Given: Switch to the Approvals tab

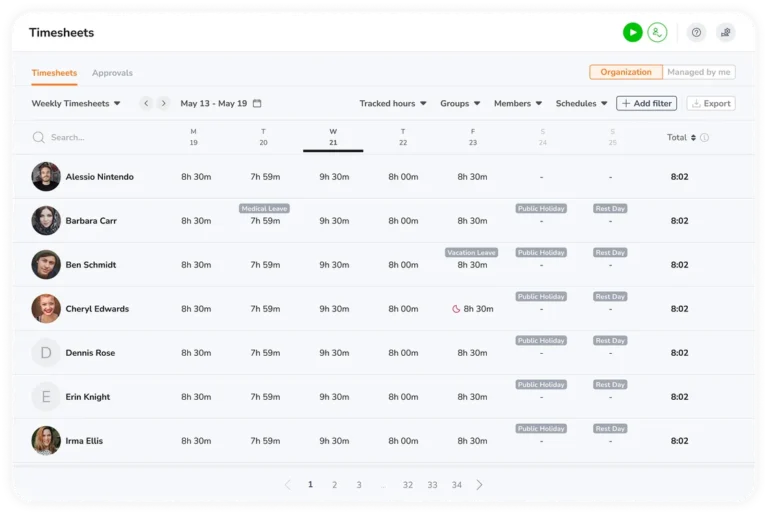Looking at the screenshot, I should (x=112, y=73).
